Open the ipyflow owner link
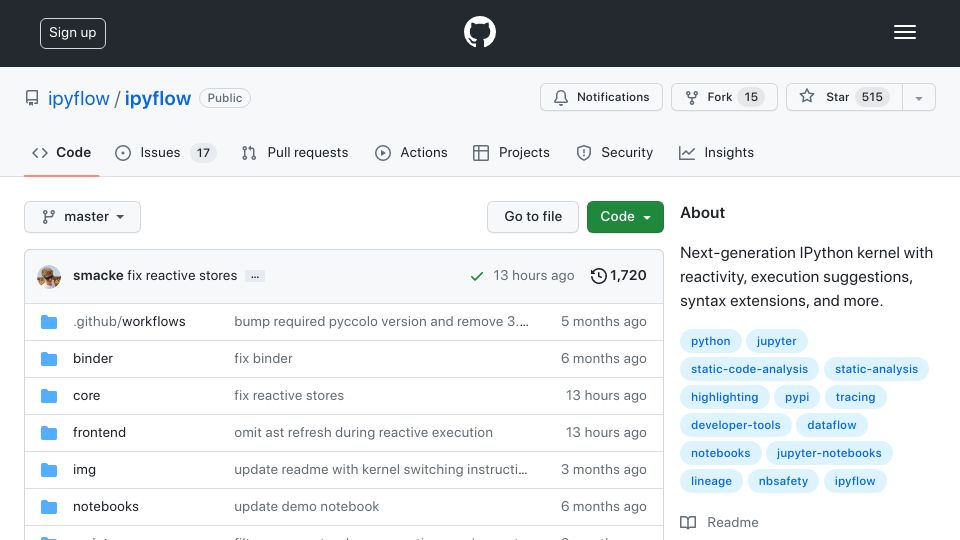The width and height of the screenshot is (960, 540). pos(78,99)
